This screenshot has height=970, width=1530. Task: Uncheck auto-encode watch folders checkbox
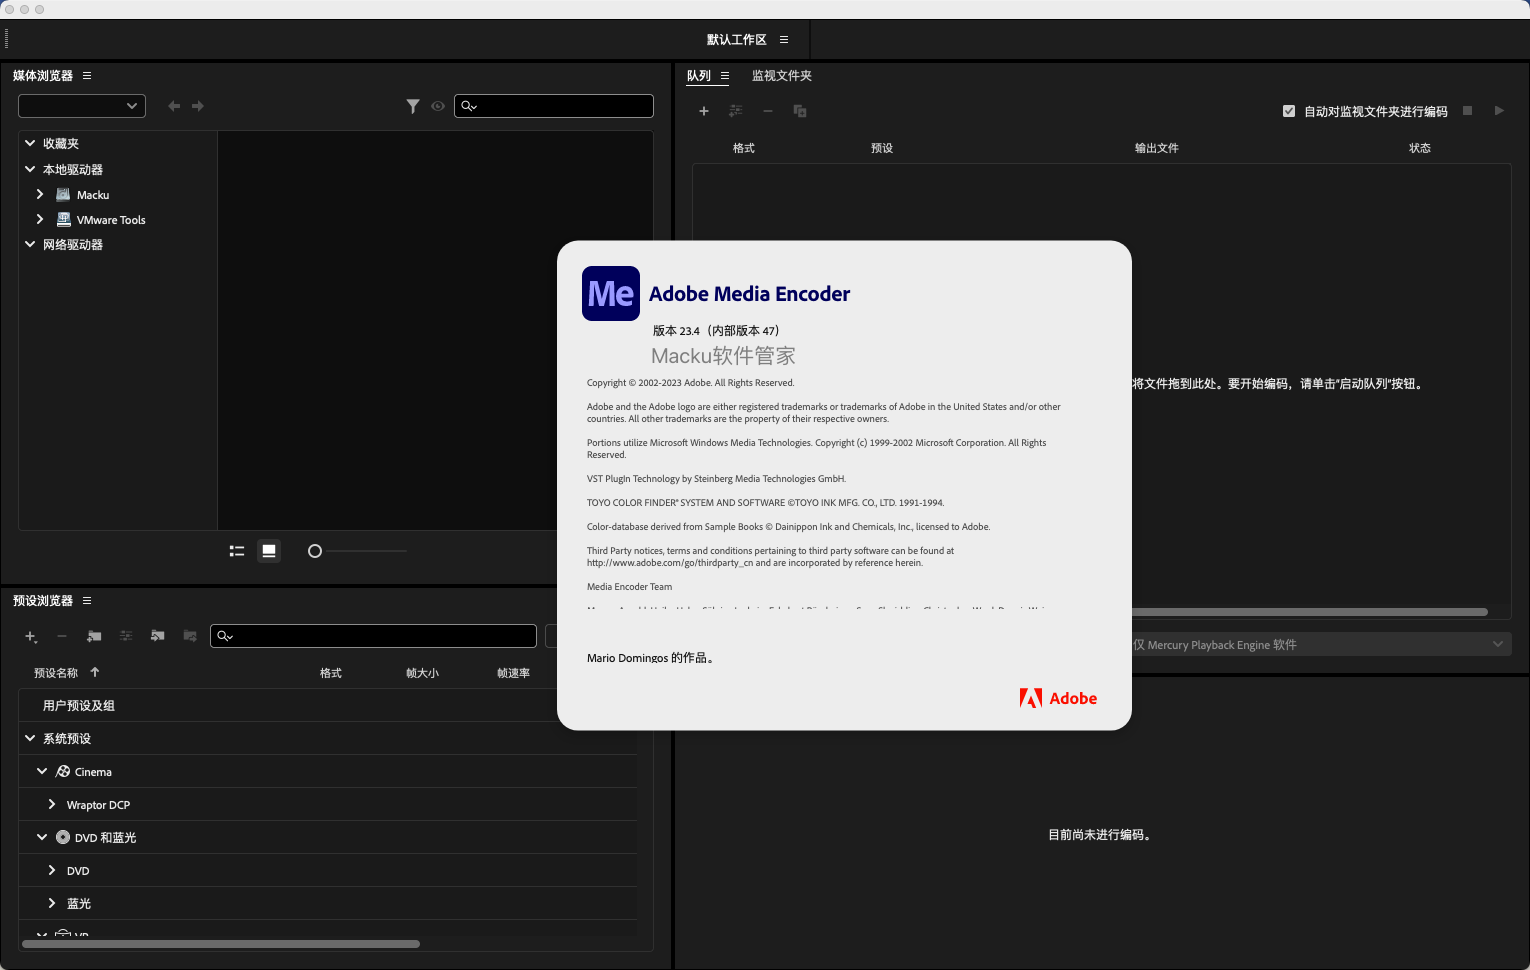pyautogui.click(x=1289, y=111)
